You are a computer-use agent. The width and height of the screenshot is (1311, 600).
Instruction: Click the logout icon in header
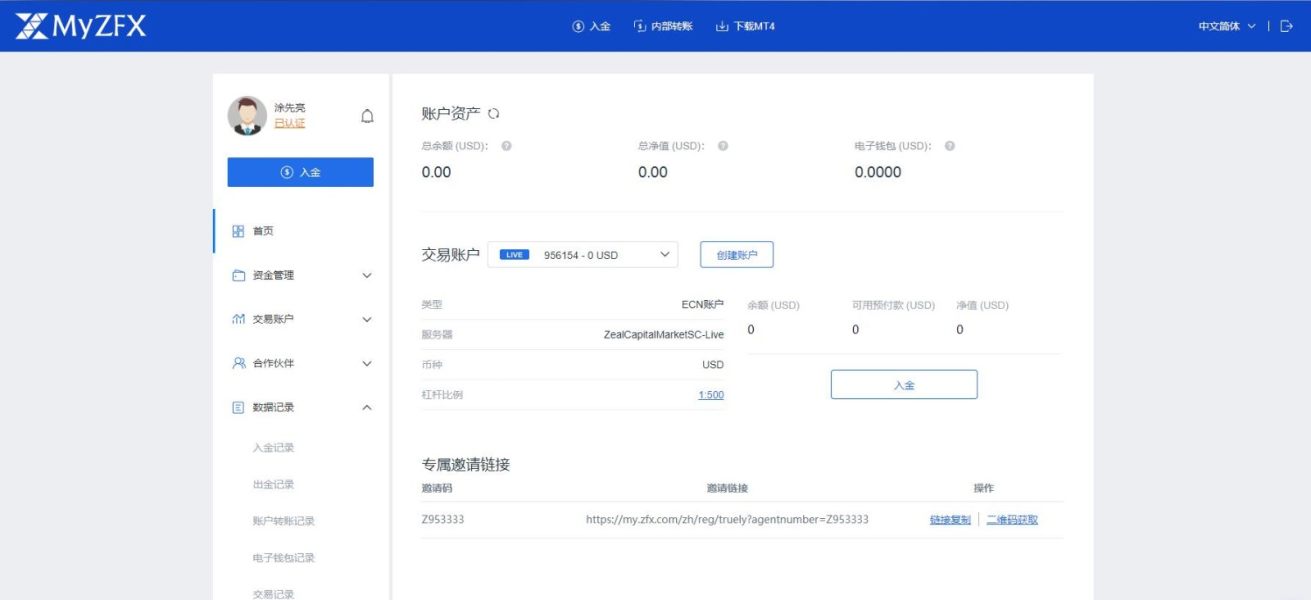pos(1287,26)
